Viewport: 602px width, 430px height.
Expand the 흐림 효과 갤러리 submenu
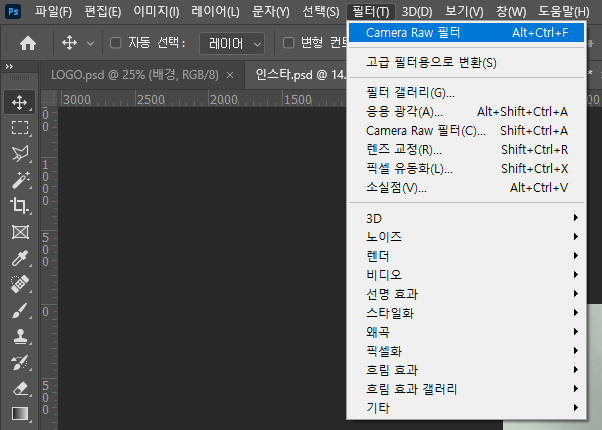(x=466, y=389)
